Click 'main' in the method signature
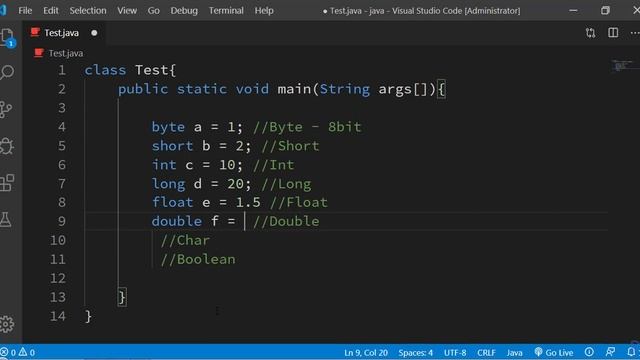640x360 pixels. (x=294, y=89)
